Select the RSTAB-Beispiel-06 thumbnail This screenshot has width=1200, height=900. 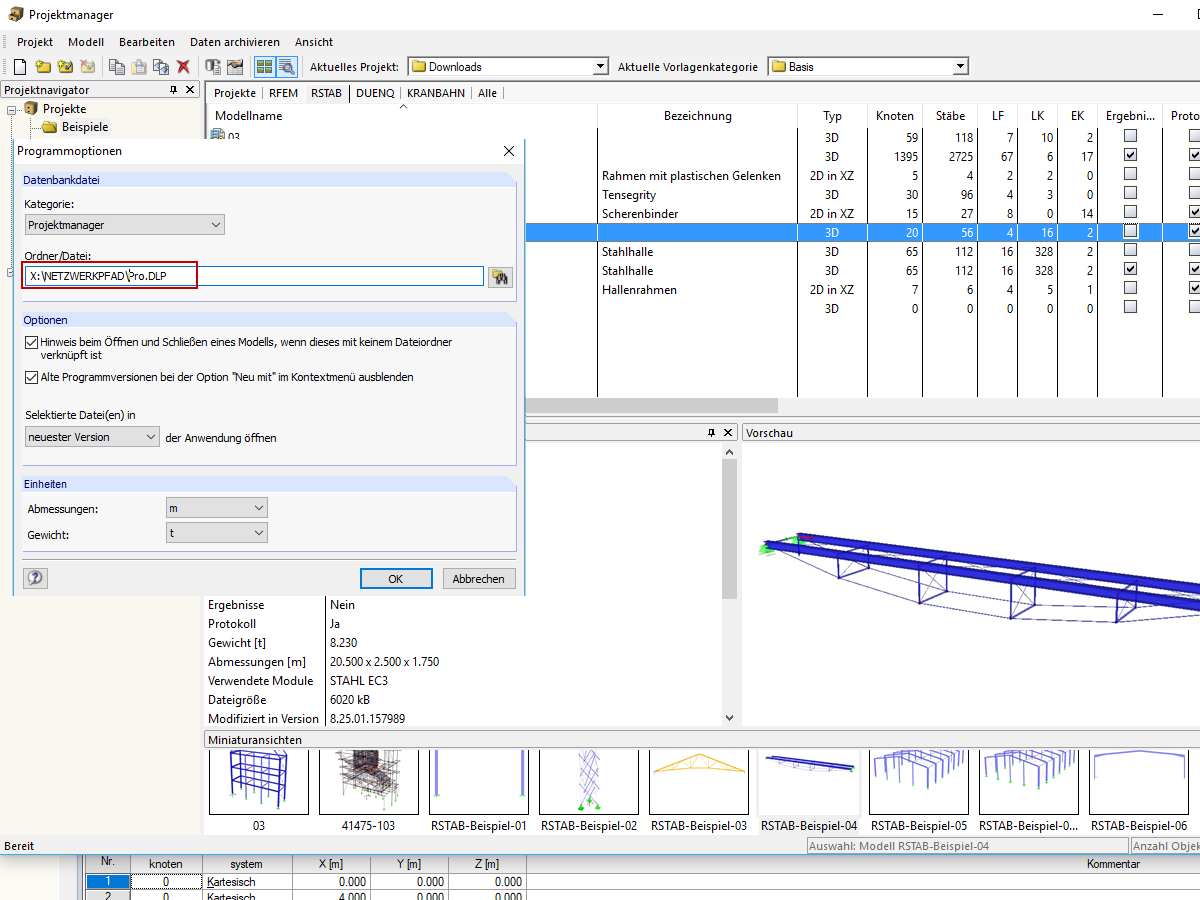pos(1139,790)
